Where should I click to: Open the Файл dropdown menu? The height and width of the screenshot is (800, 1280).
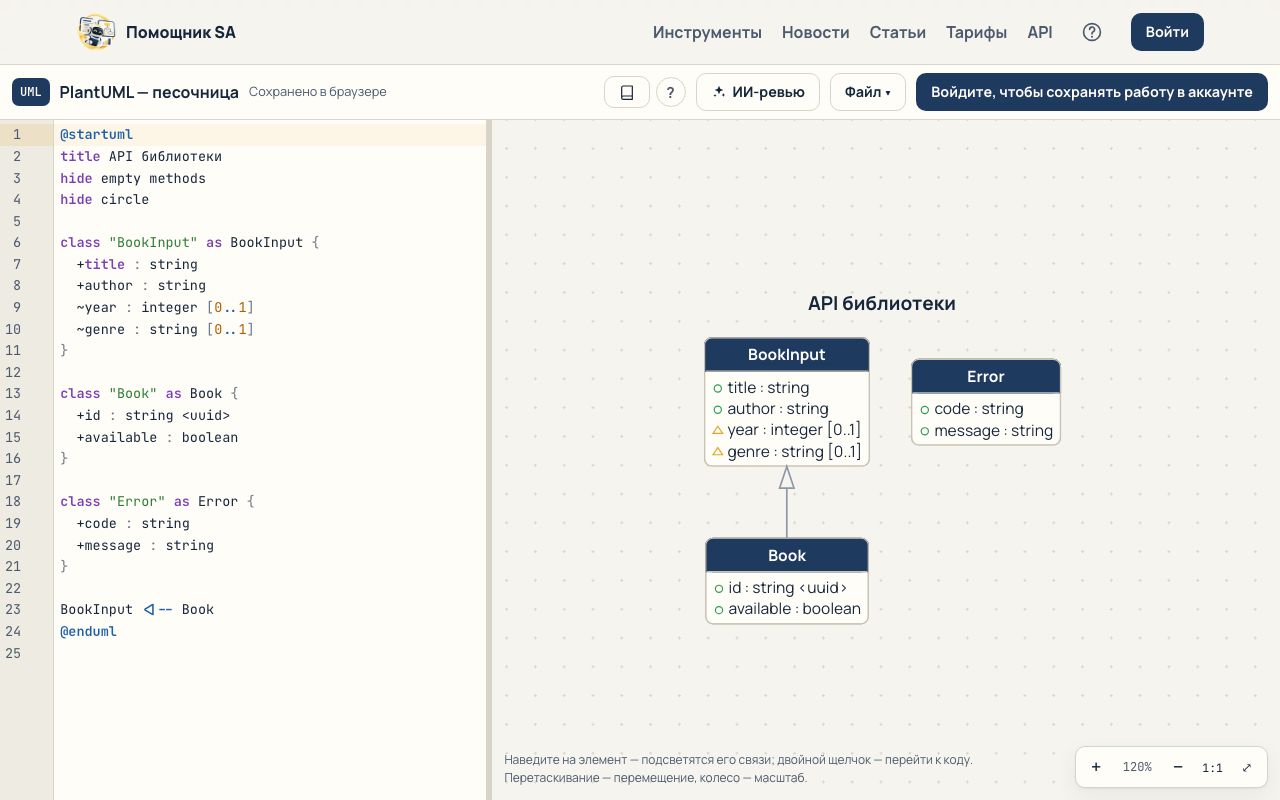867,92
